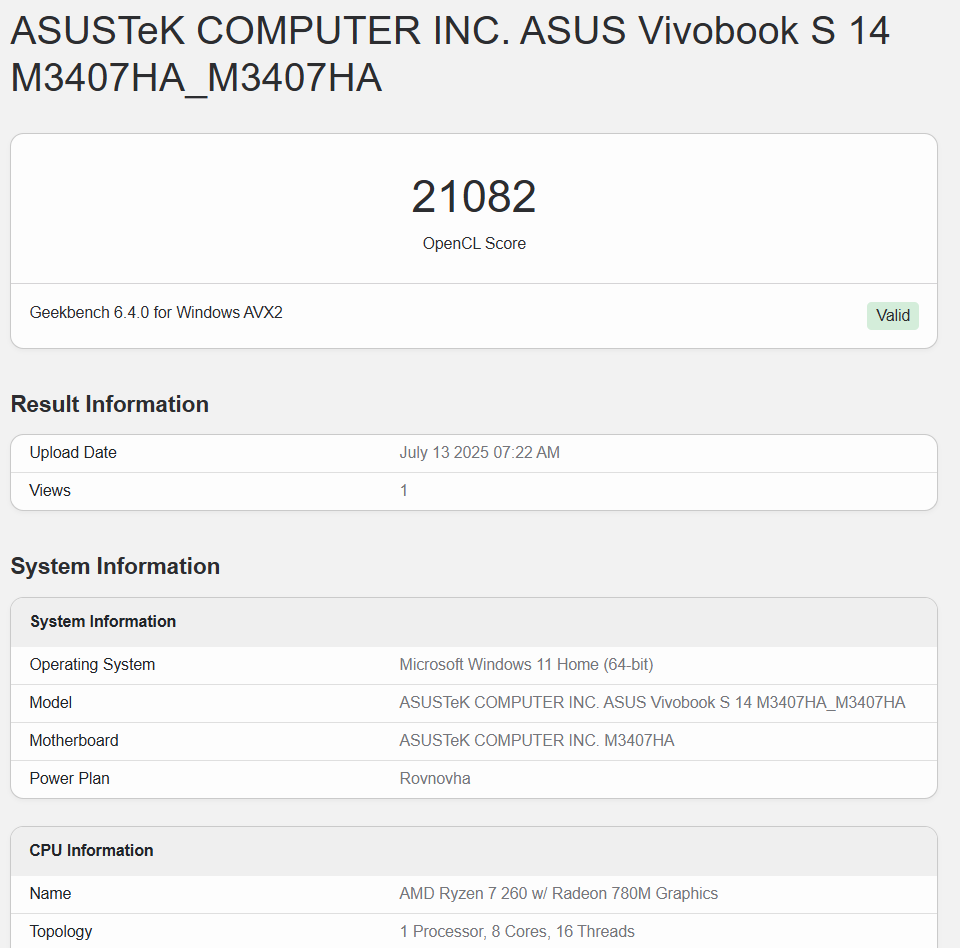Click the System Information section header

tap(115, 566)
